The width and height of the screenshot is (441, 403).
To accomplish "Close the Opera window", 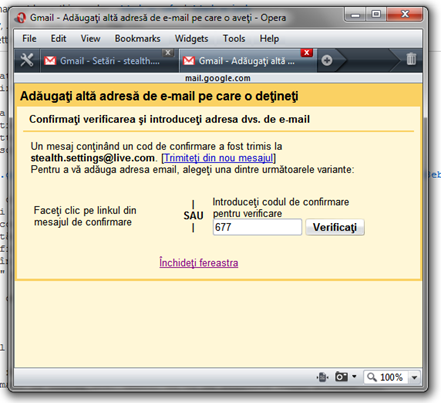I will pyautogui.click(x=405, y=14).
